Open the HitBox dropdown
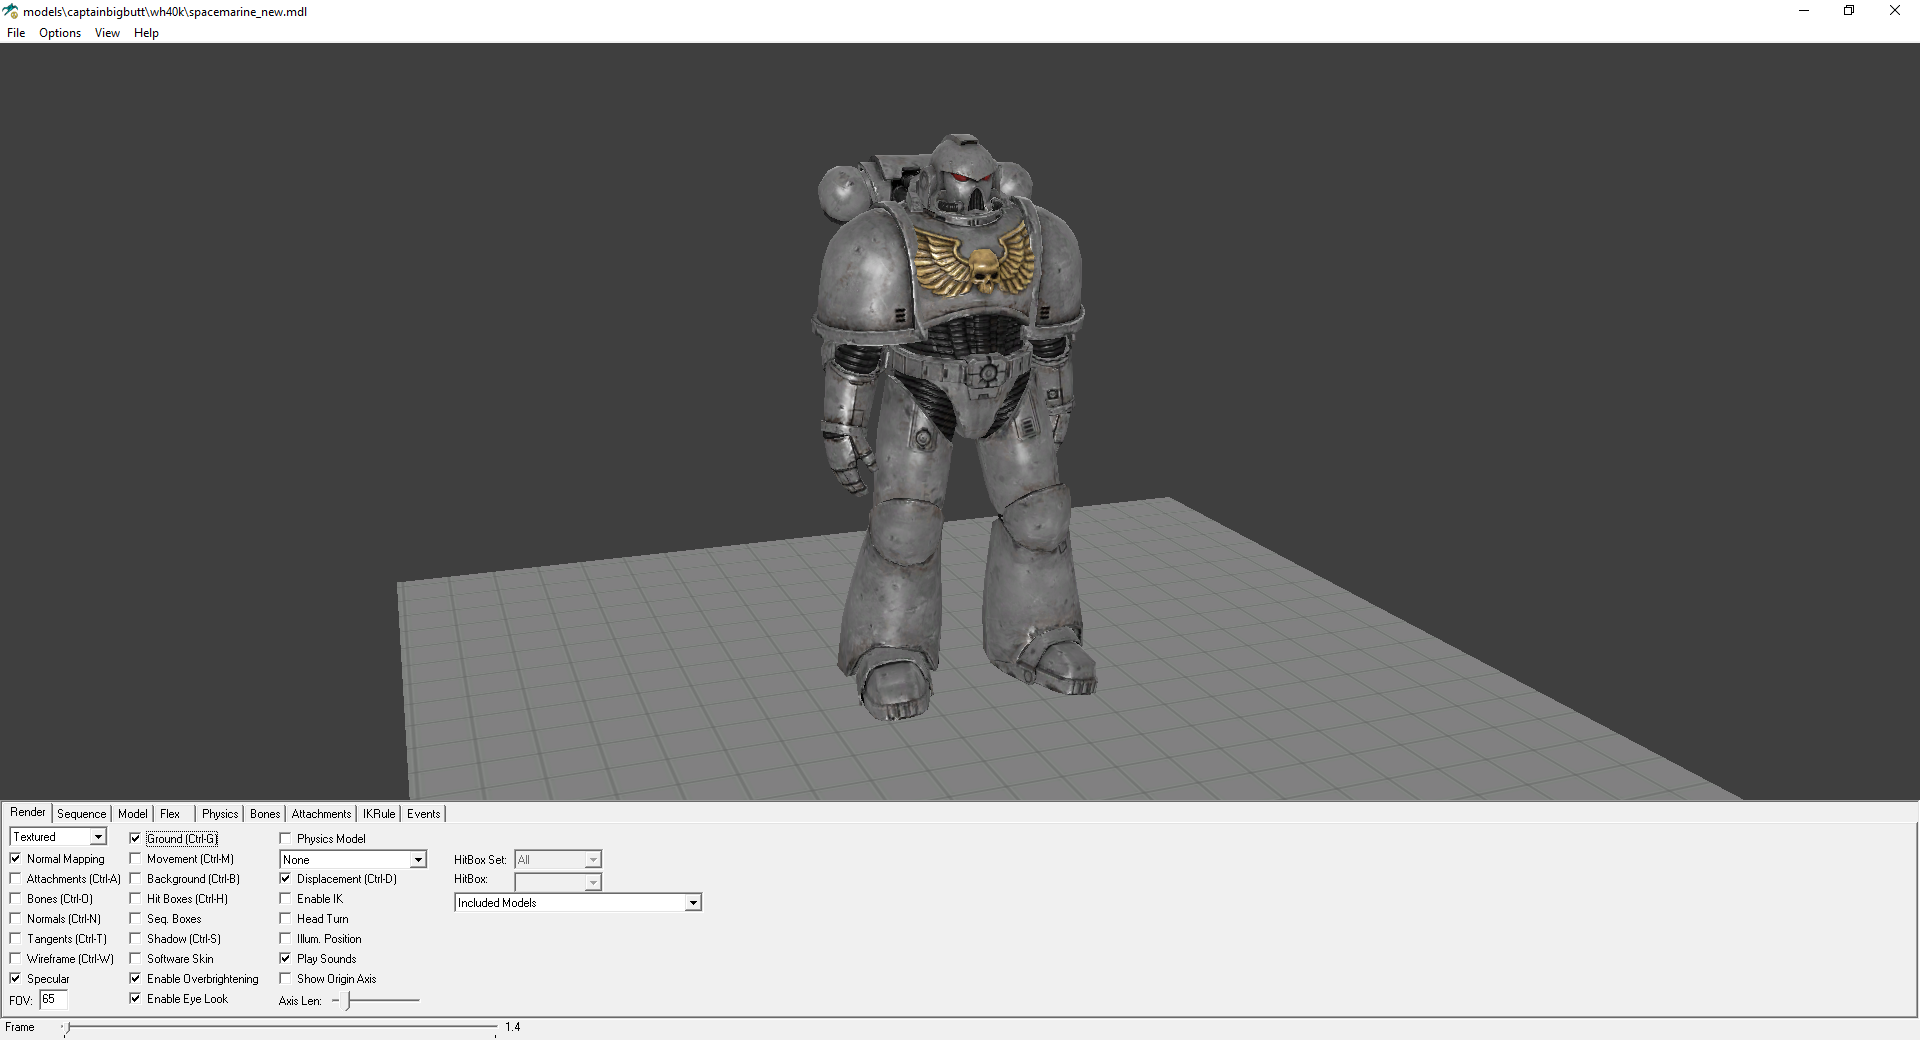Image resolution: width=1920 pixels, height=1040 pixels. 558,882
